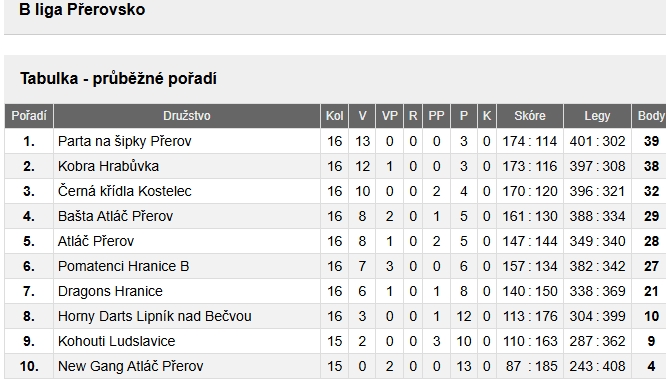This screenshot has height=379, width=666.
Task: Click the Družstvo column header
Action: (187, 116)
